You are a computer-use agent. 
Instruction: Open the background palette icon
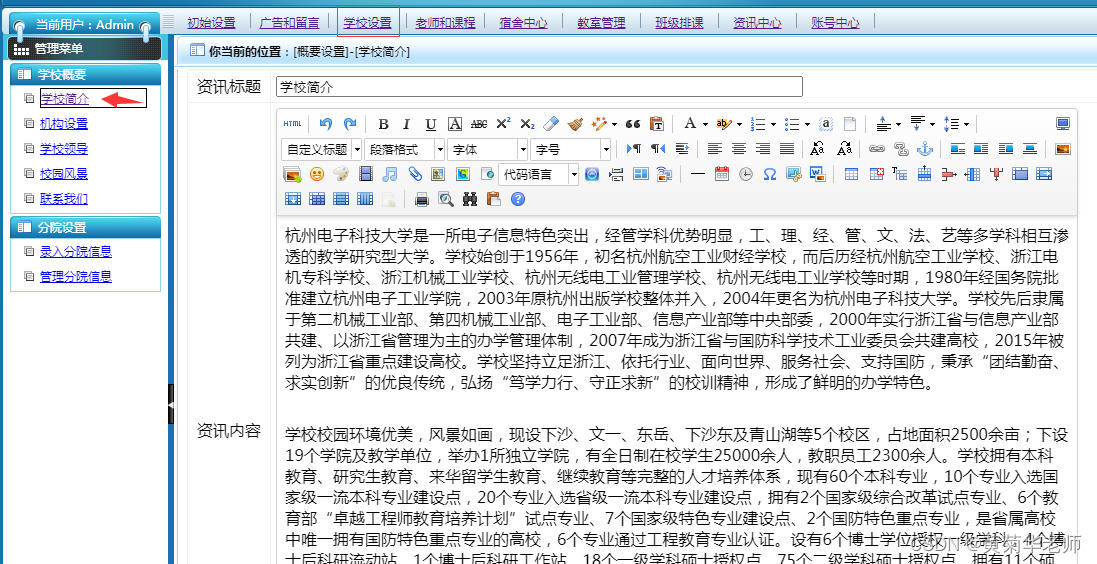(x=341, y=174)
